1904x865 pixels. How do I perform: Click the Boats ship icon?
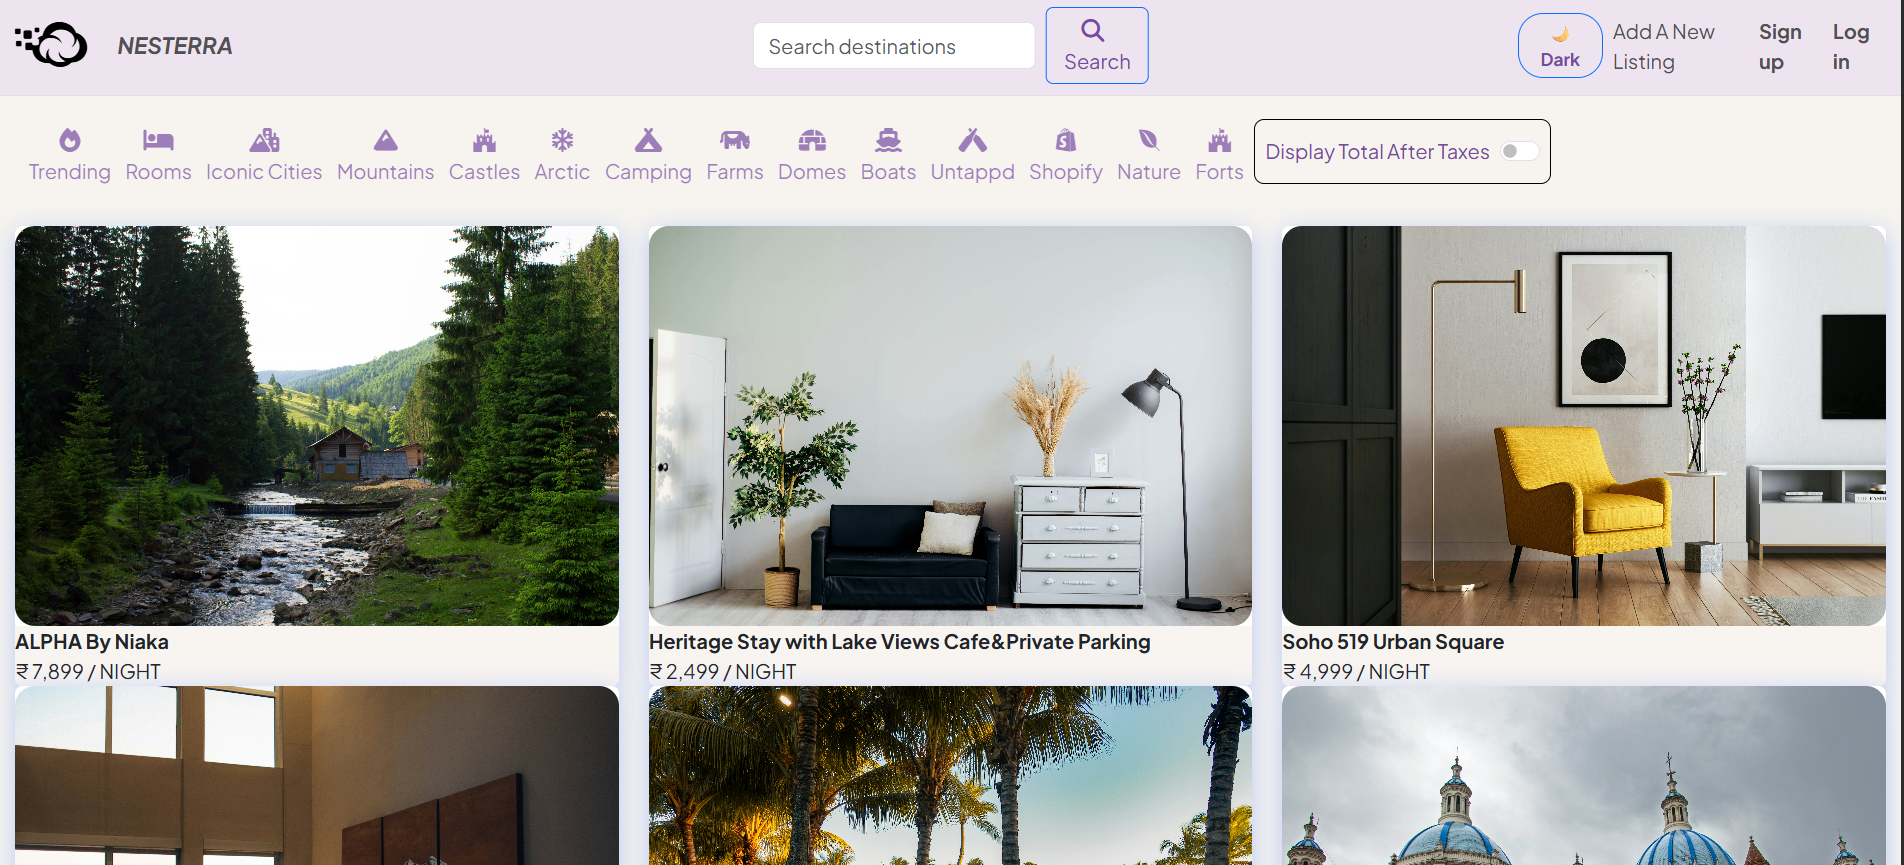click(x=888, y=140)
